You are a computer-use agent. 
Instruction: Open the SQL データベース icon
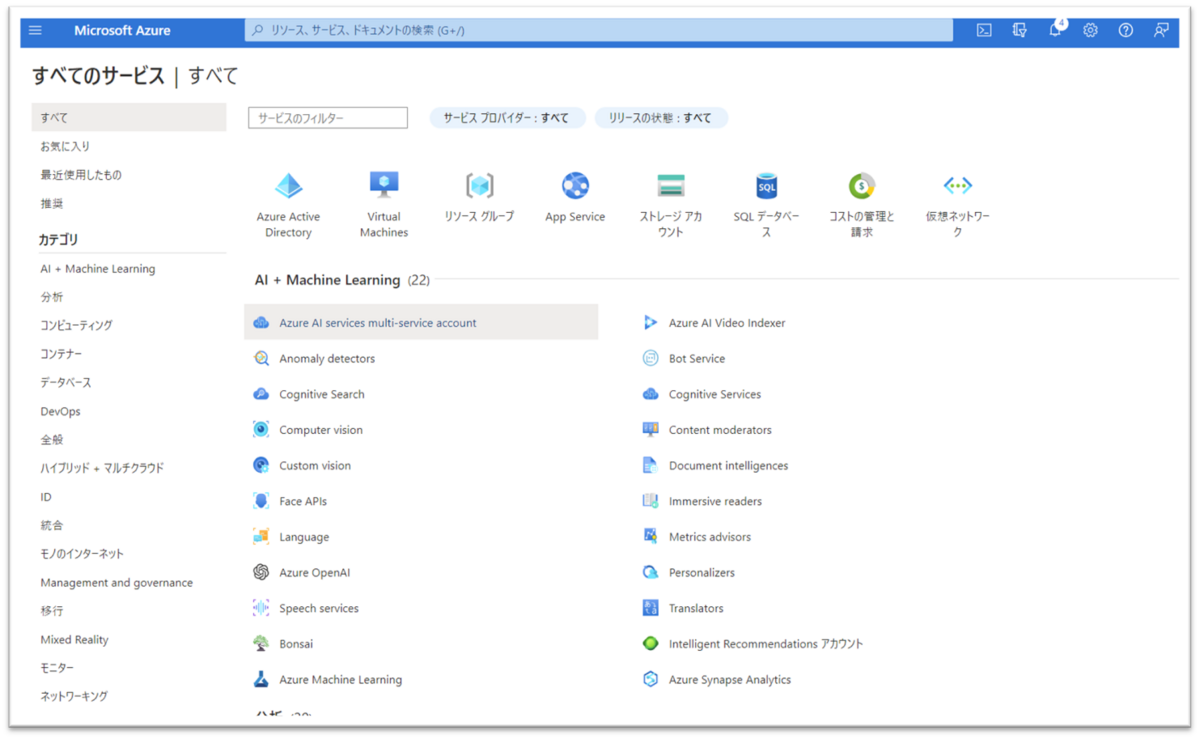(x=766, y=185)
